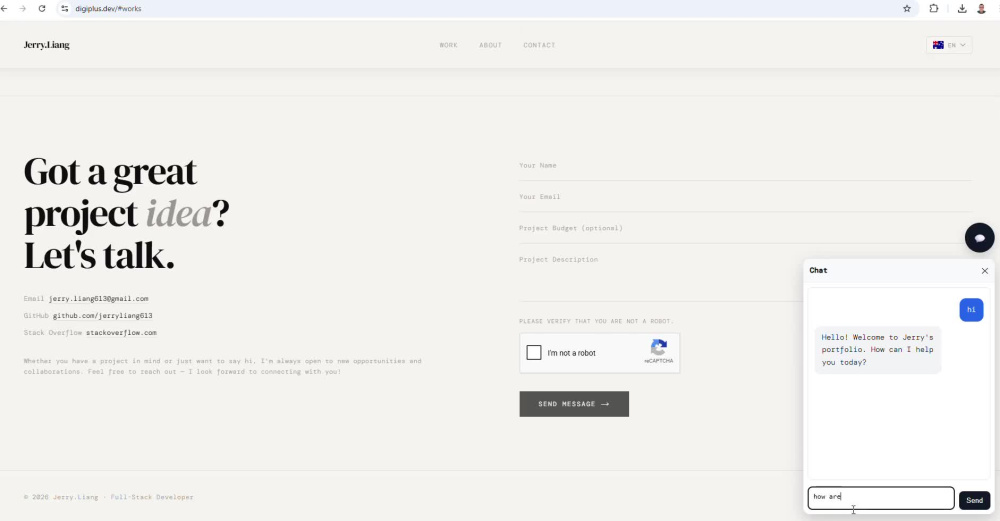1000x521 pixels.
Task: Toggle the round chat bubble launcher icon
Action: (980, 238)
